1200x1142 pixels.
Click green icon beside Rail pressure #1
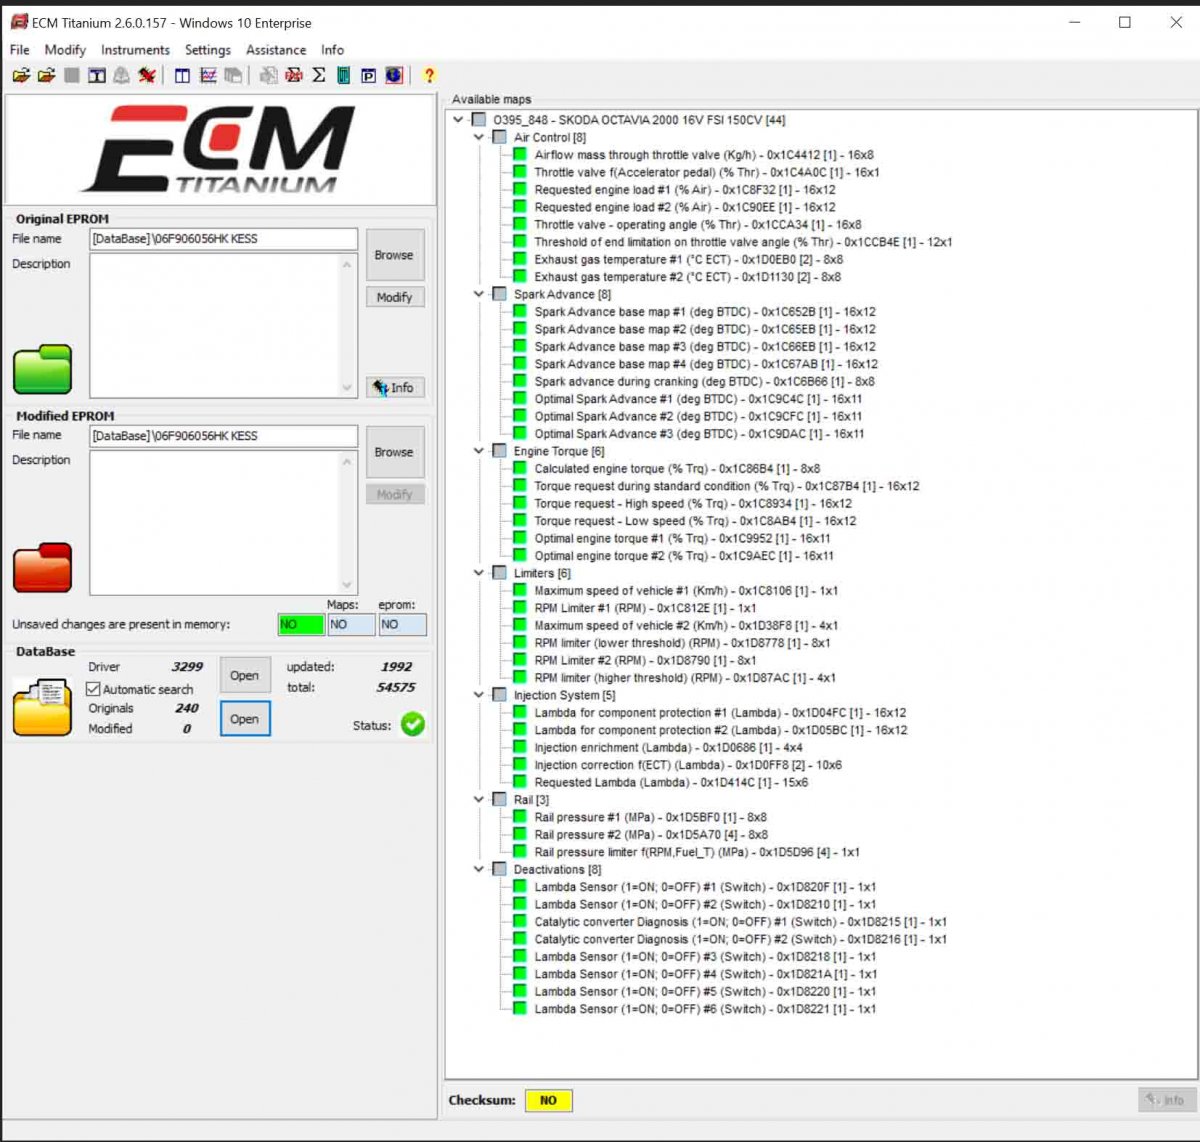(519, 817)
